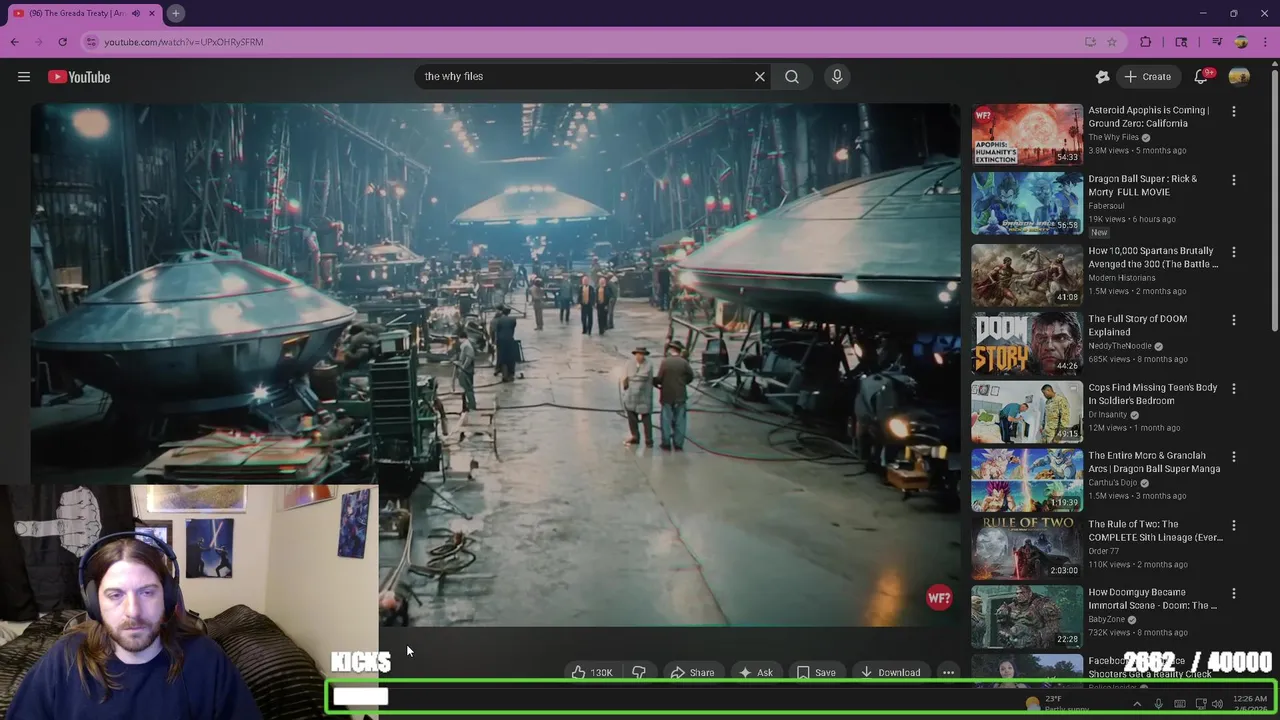Search with your voice microphone button
The width and height of the screenshot is (1280, 720).
(x=837, y=76)
